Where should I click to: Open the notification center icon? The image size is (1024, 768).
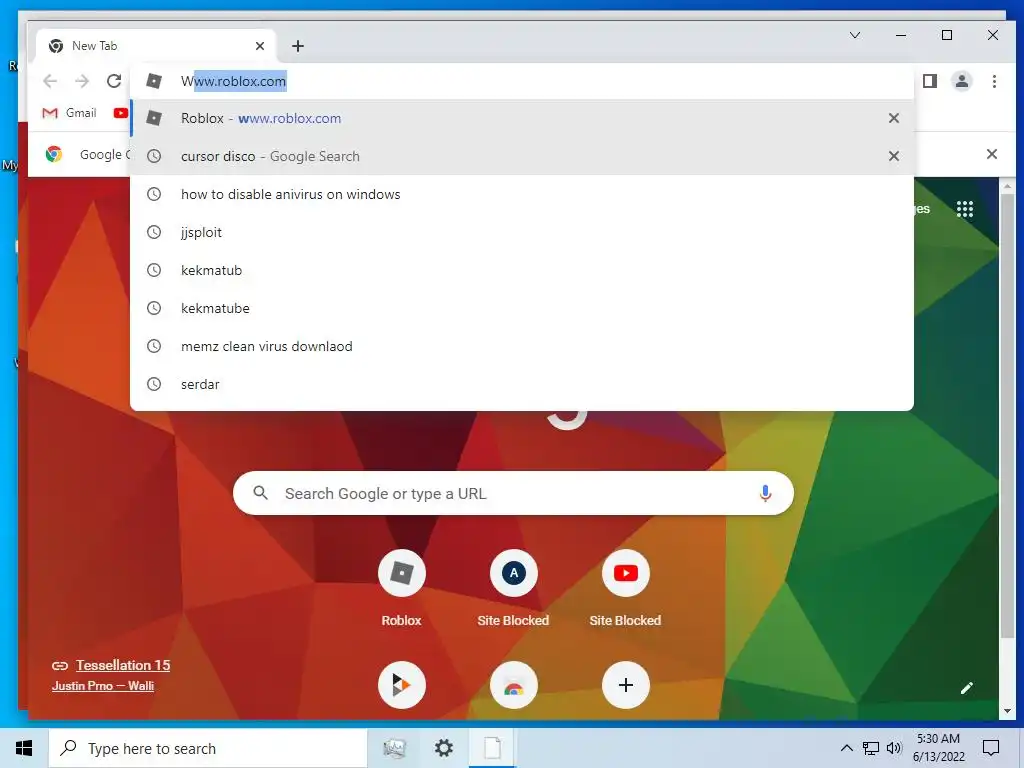(x=991, y=748)
